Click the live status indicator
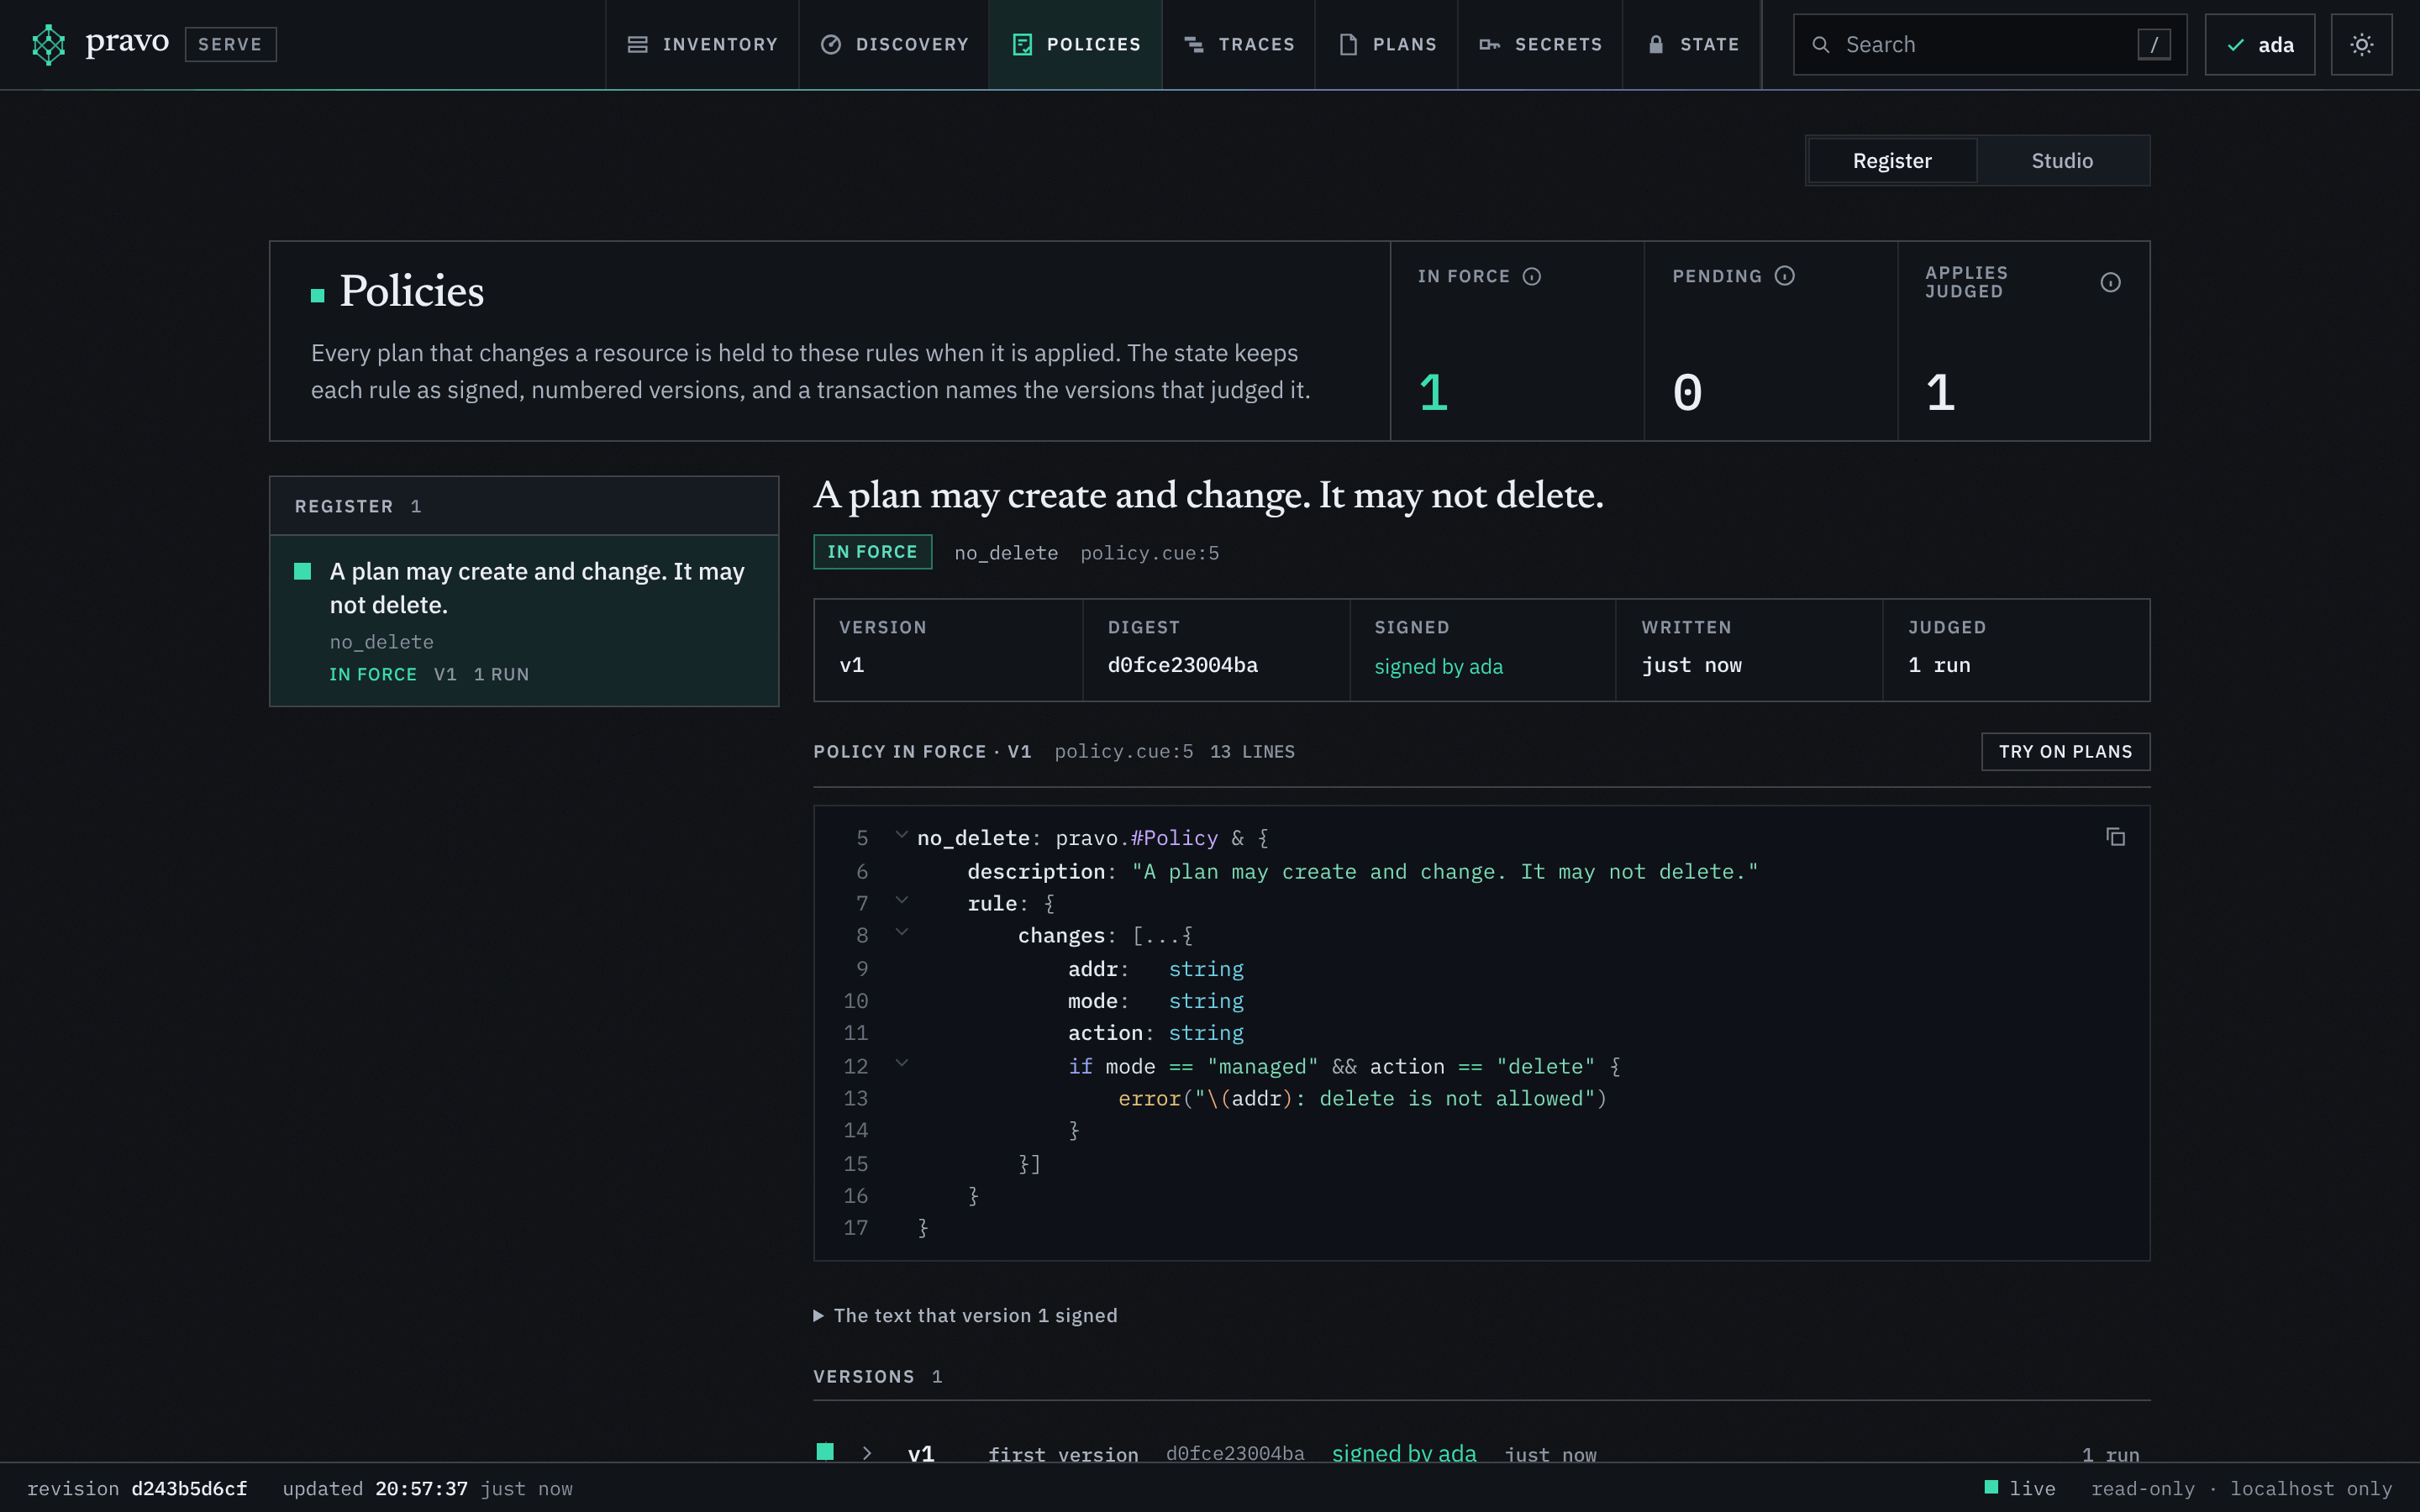The image size is (2420, 1512). [2019, 1489]
